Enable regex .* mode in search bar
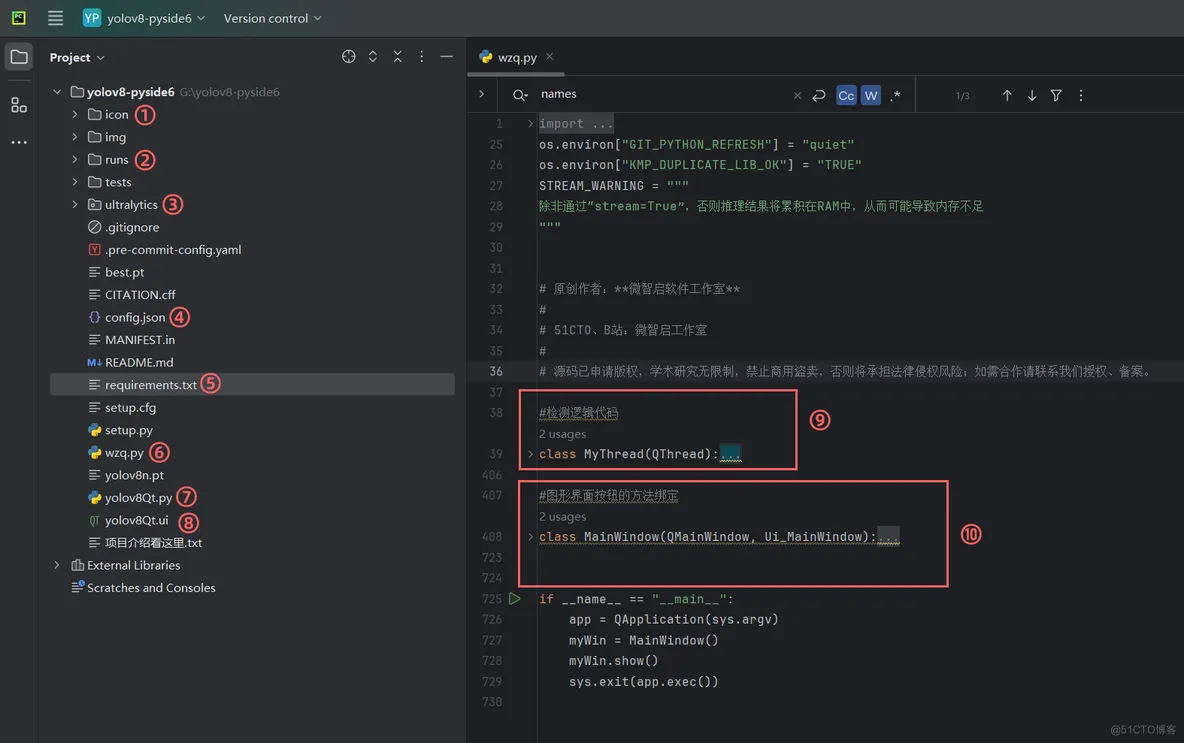 tap(895, 95)
